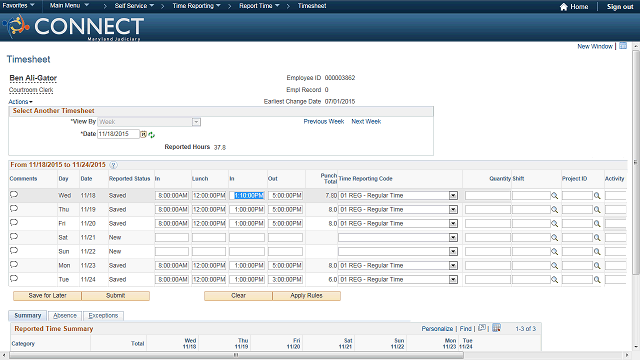This screenshot has height=360, width=640.
Task: Click the help icon beside date range
Action: point(113,165)
